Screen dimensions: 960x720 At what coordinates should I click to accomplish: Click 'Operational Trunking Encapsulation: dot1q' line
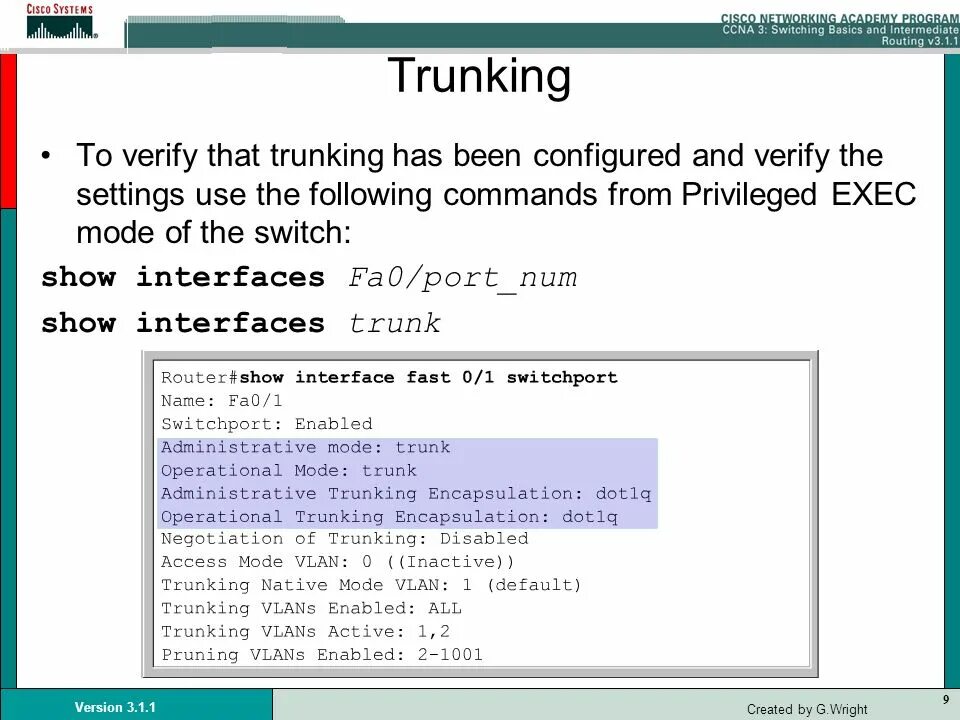pyautogui.click(x=389, y=517)
